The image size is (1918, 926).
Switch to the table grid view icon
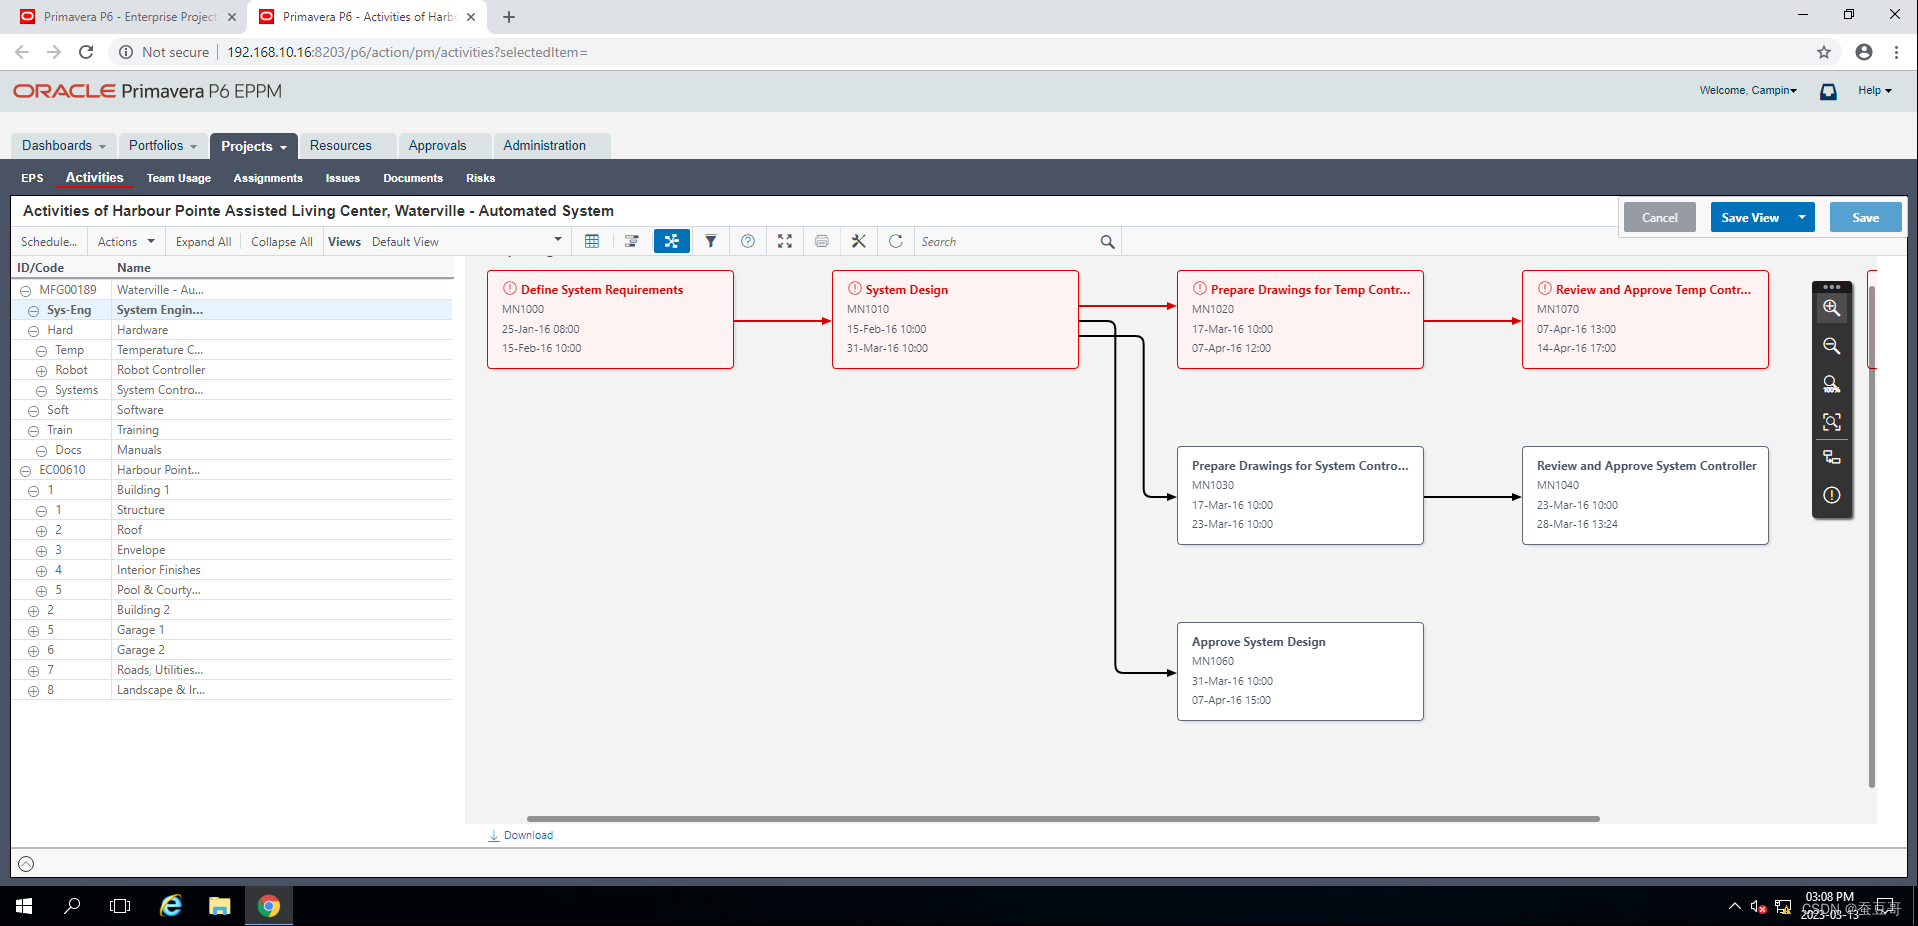tap(592, 241)
